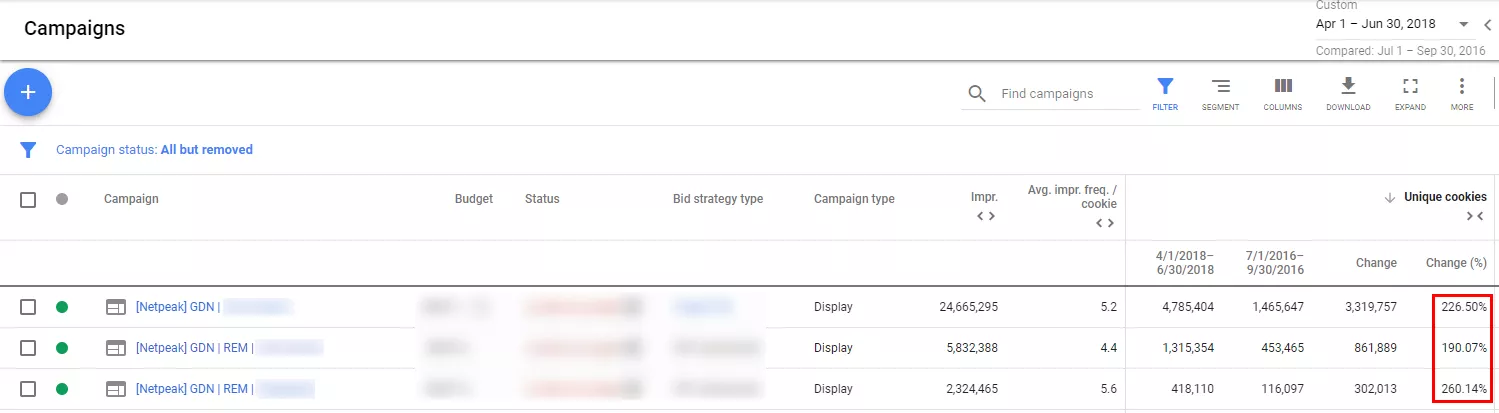Screen dimensions: 1499x413
Task: Click the green status dot of second campaign
Action: click(62, 348)
